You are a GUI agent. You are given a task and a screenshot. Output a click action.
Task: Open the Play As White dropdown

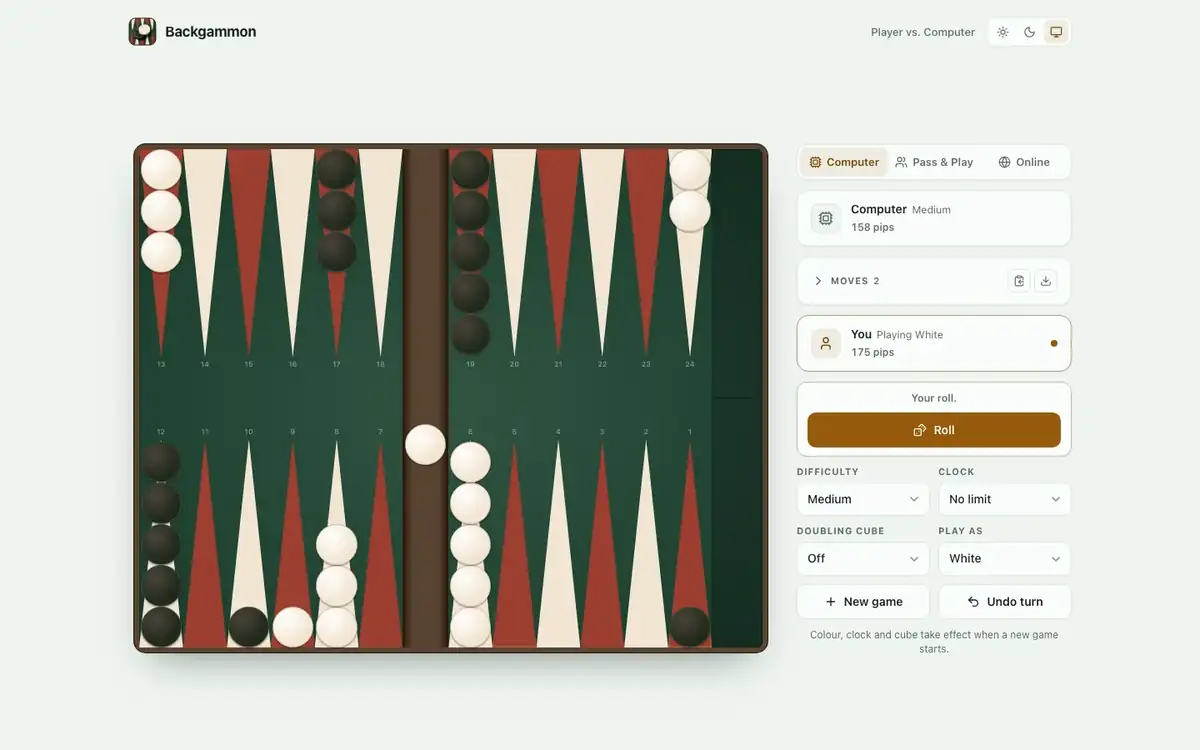(1004, 558)
